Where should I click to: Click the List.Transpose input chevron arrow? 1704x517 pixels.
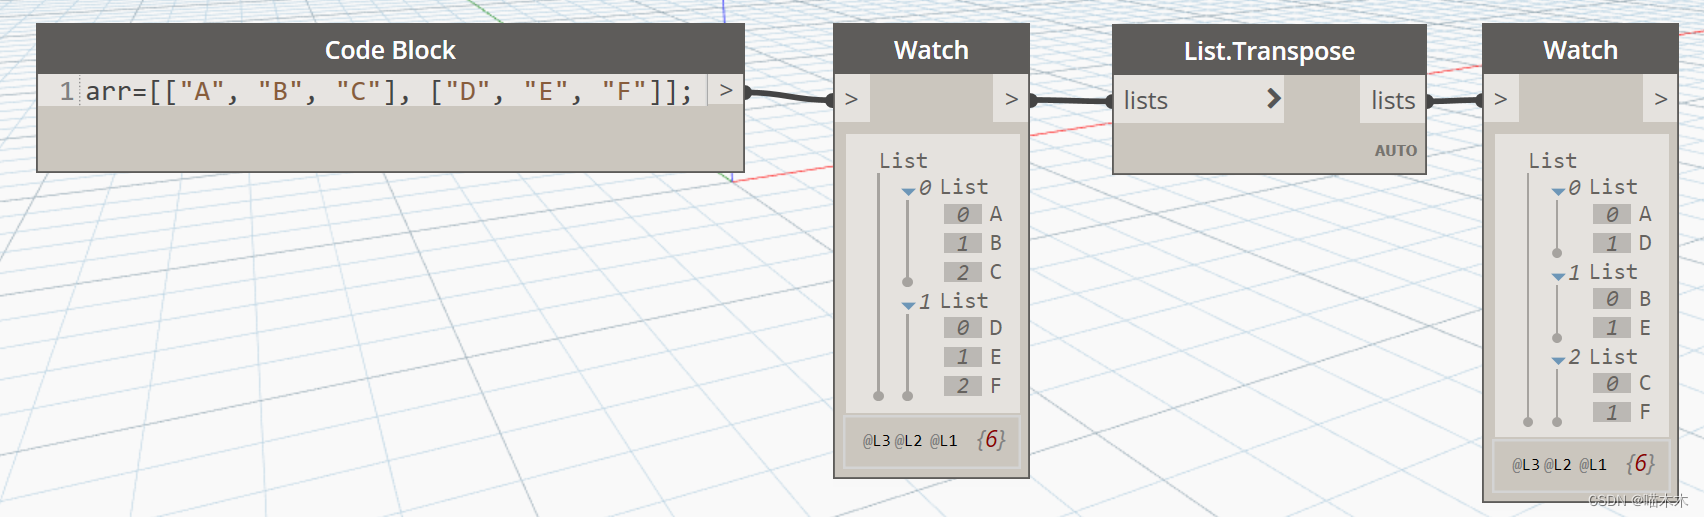pyautogui.click(x=1273, y=98)
